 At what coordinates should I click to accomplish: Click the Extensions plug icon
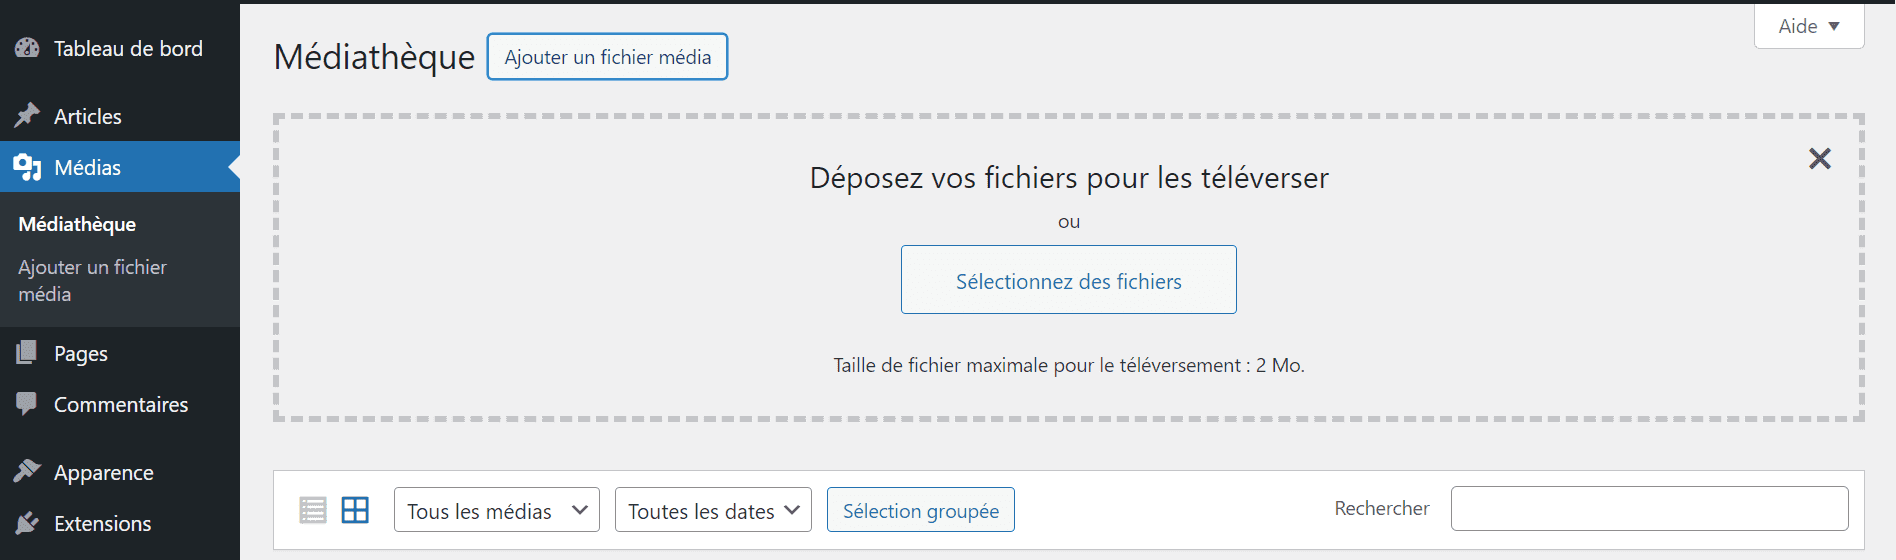(27, 523)
